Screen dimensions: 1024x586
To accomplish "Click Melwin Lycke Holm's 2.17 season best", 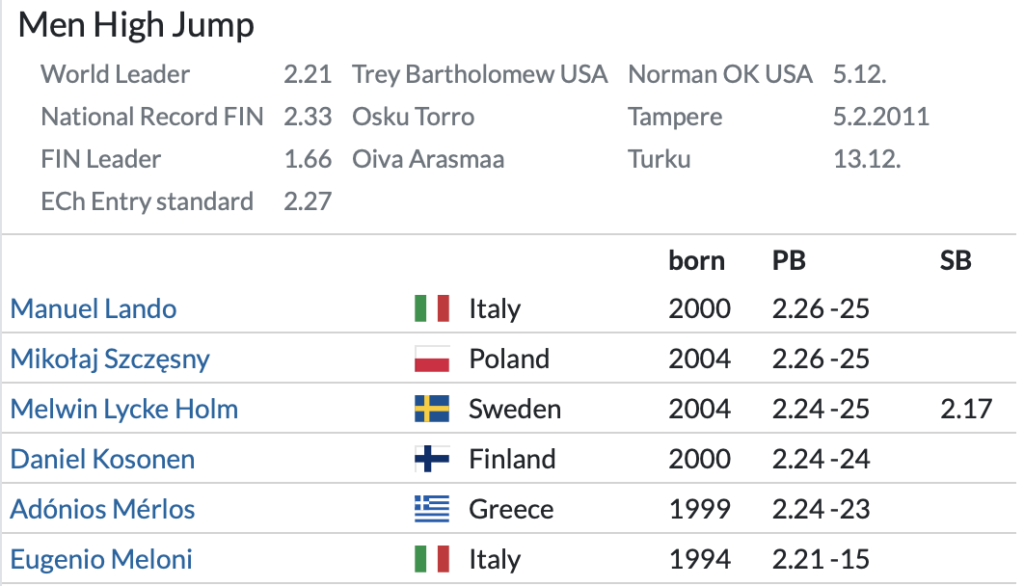I will (x=965, y=409).
